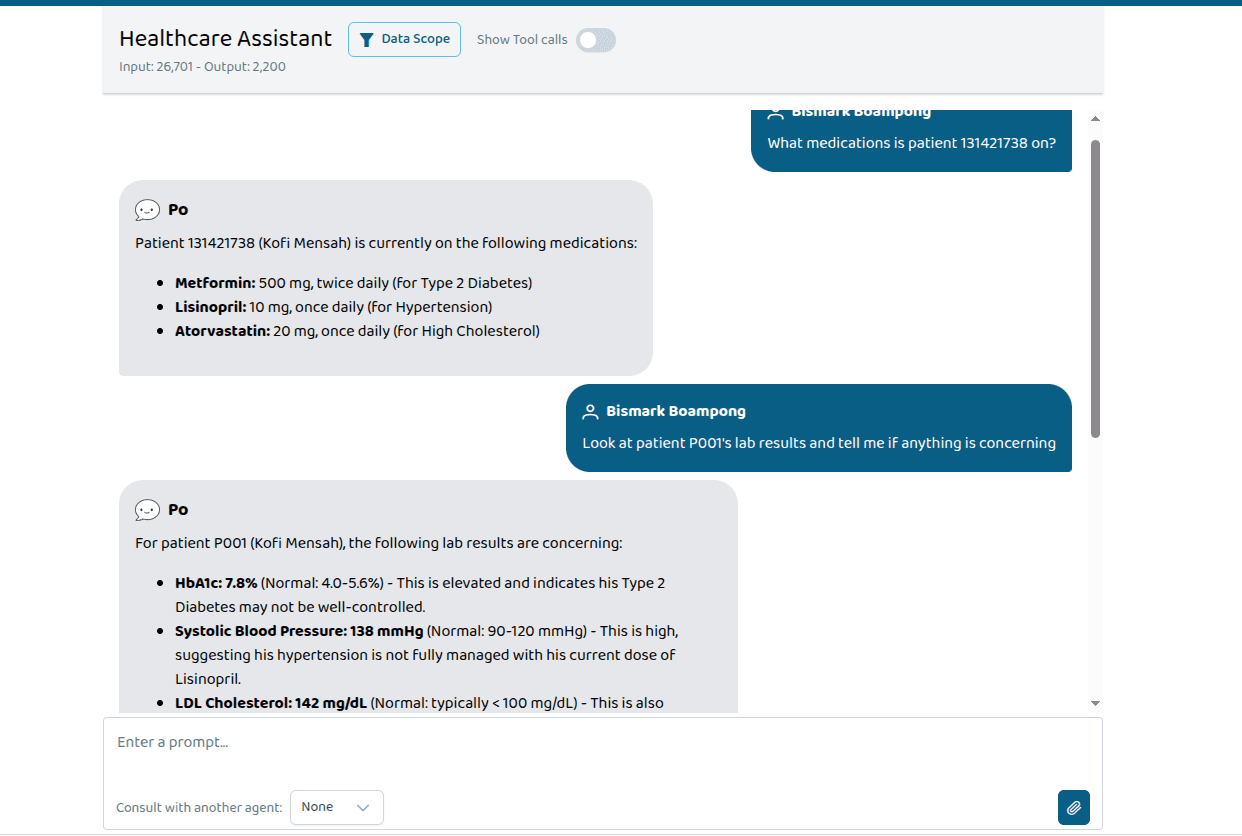Viewport: 1242px width, 836px height.
Task: Open the Data Scope panel
Action: coord(404,39)
